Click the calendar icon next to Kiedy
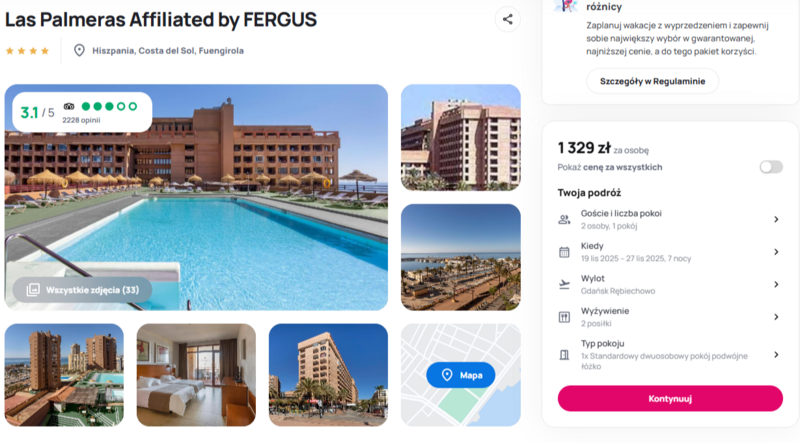The height and width of the screenshot is (443, 800). (x=564, y=252)
